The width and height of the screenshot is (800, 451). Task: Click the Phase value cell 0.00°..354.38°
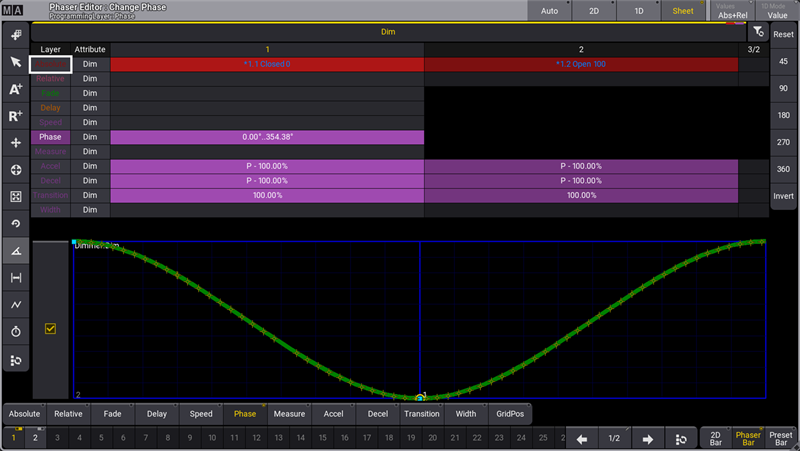pos(267,137)
